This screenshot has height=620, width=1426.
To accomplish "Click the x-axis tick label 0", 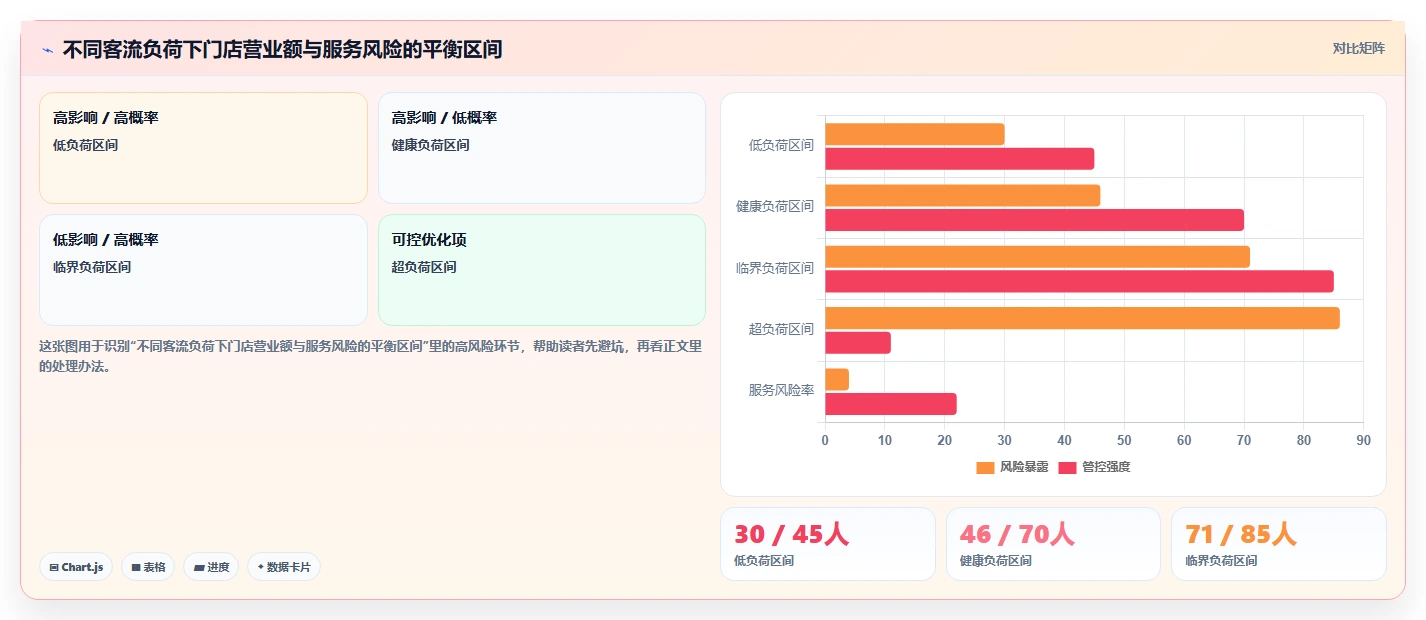I will pos(825,440).
